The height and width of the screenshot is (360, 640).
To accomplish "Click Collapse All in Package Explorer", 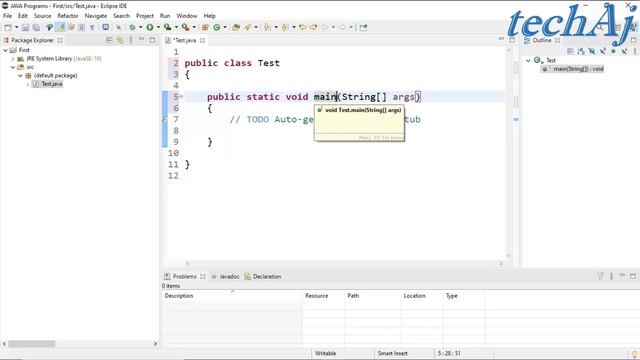I will coord(109,40).
